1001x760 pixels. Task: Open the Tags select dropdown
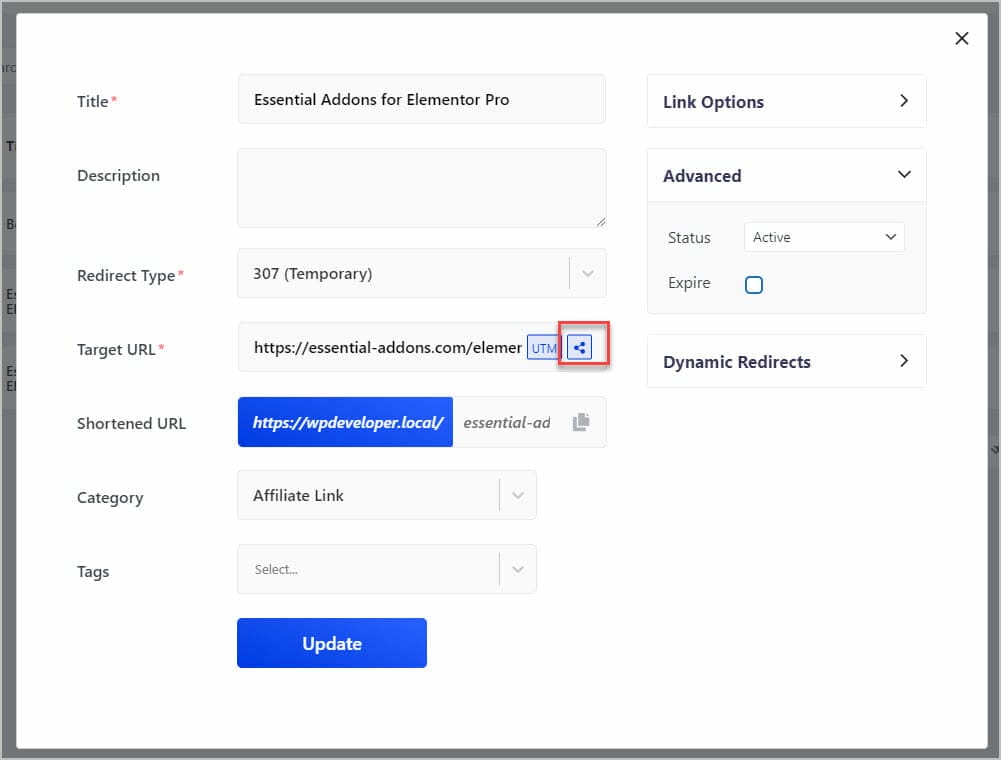[x=387, y=569]
